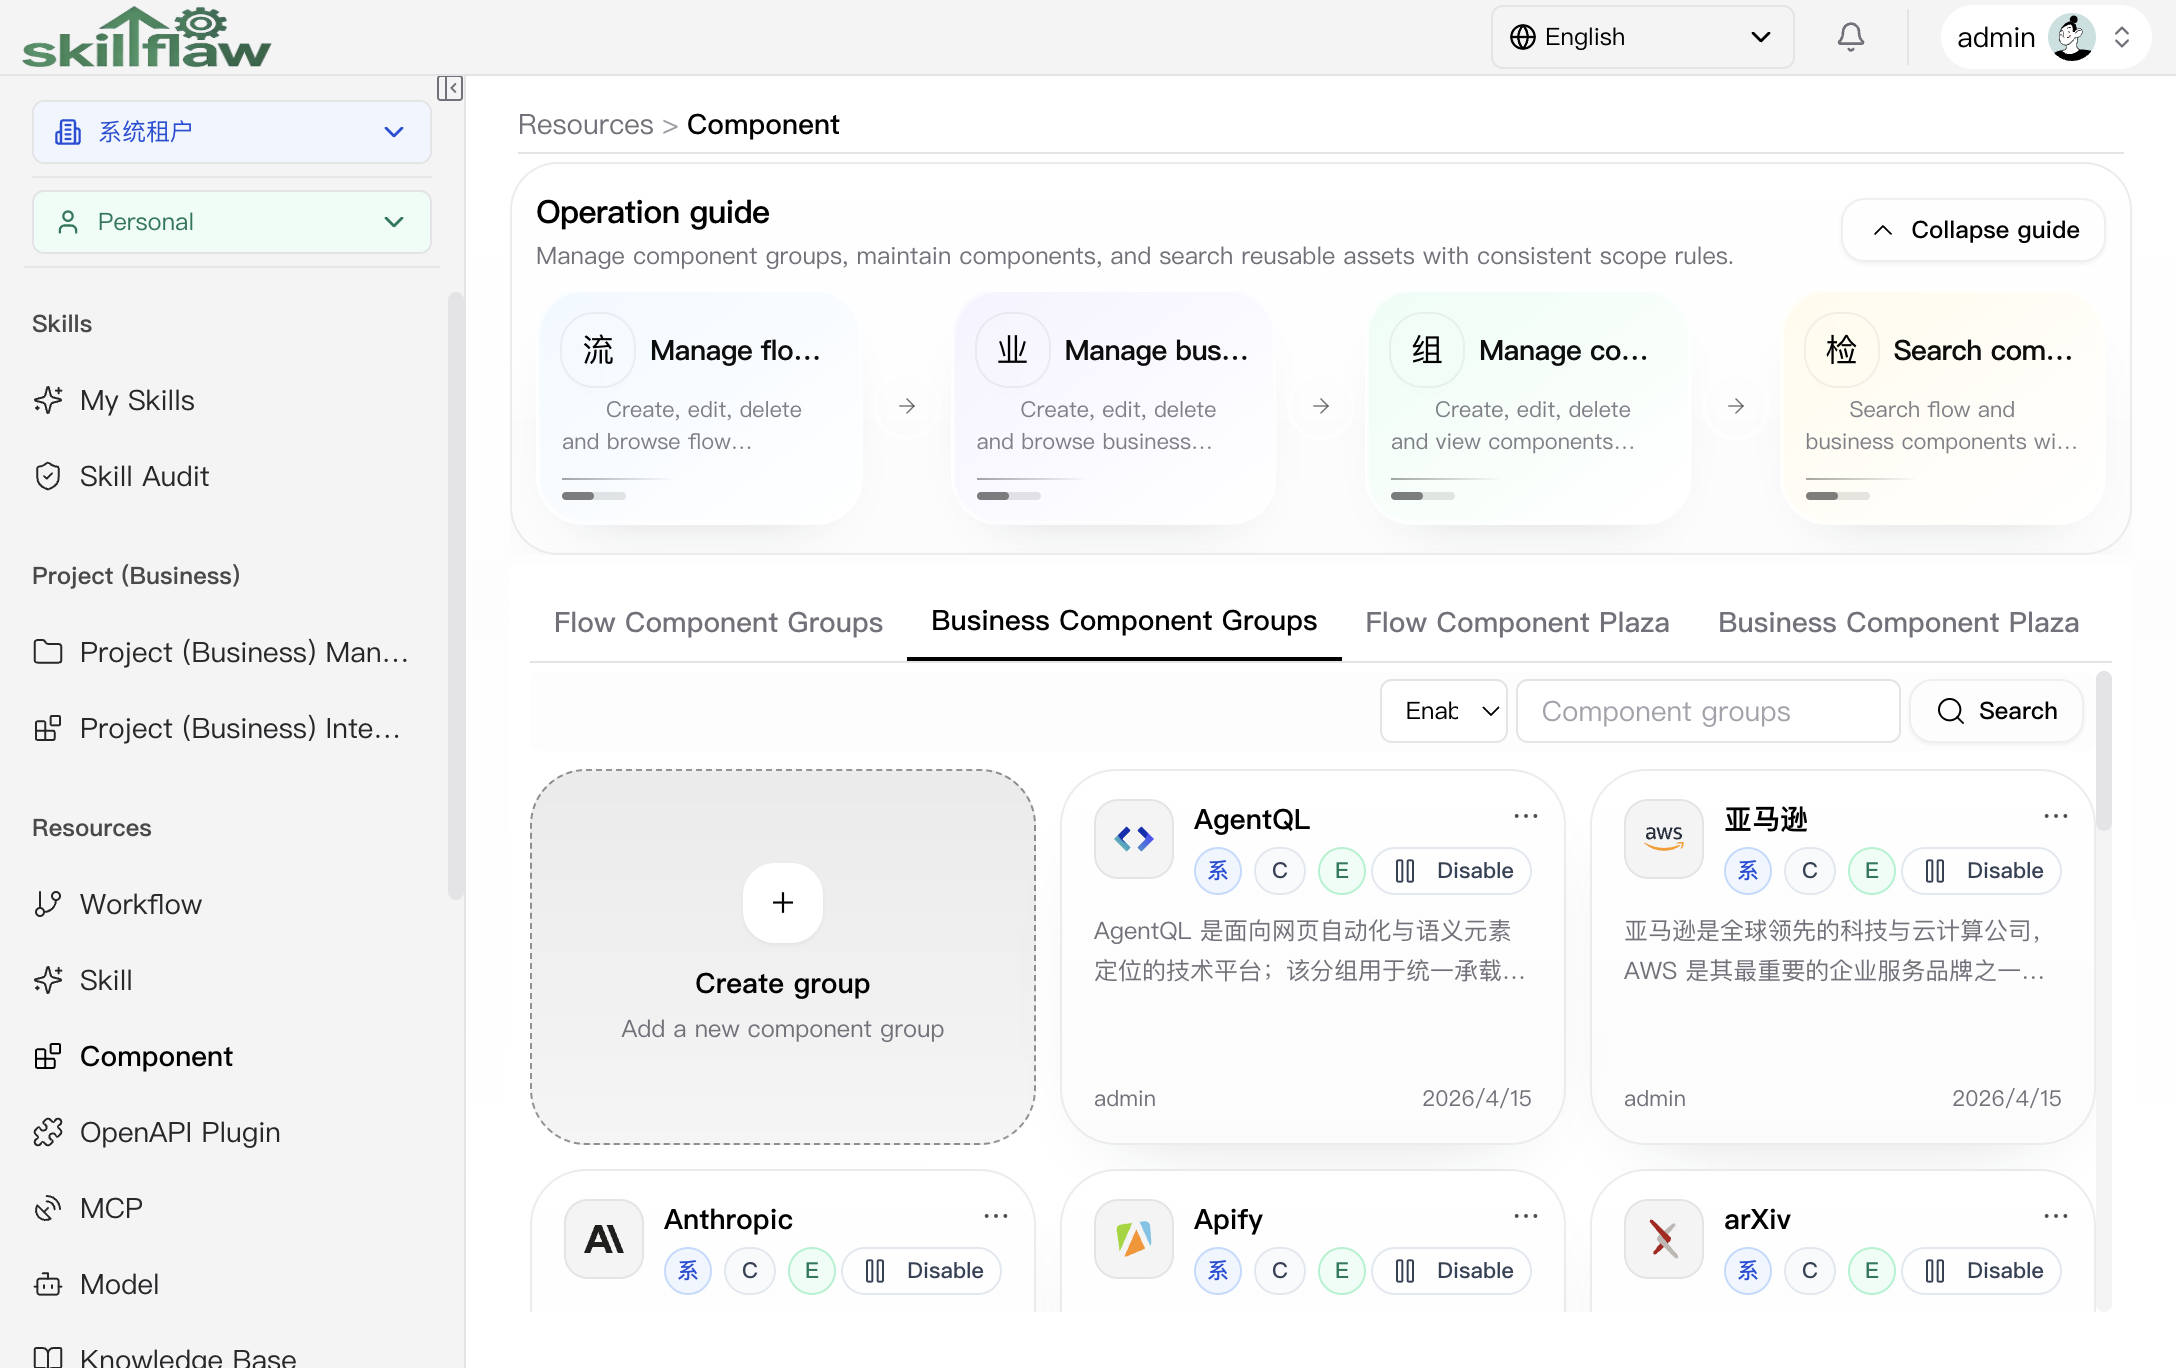The image size is (2176, 1368).
Task: Click the 系 badge on AgentQL card
Action: point(1218,871)
